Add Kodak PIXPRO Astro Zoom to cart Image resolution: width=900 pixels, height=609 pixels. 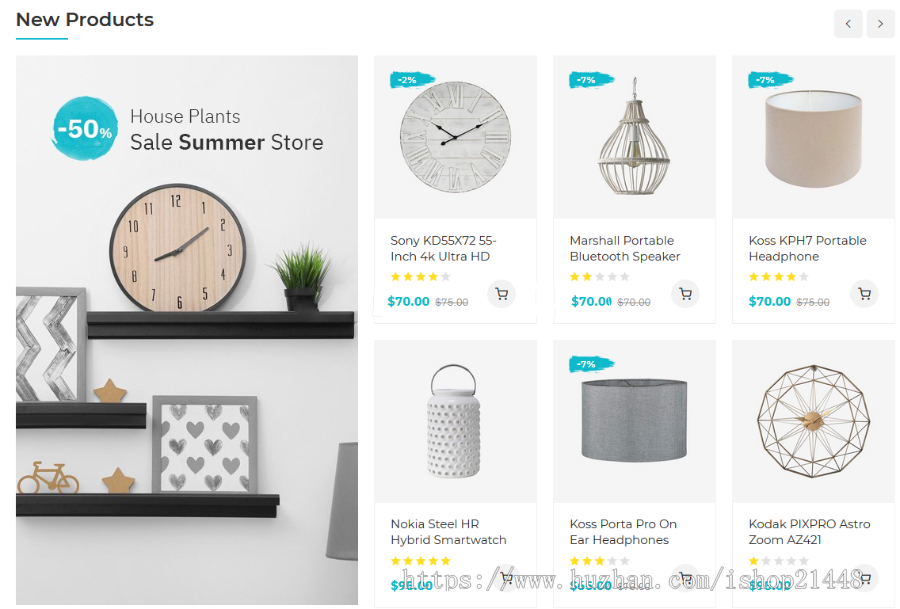tap(864, 579)
